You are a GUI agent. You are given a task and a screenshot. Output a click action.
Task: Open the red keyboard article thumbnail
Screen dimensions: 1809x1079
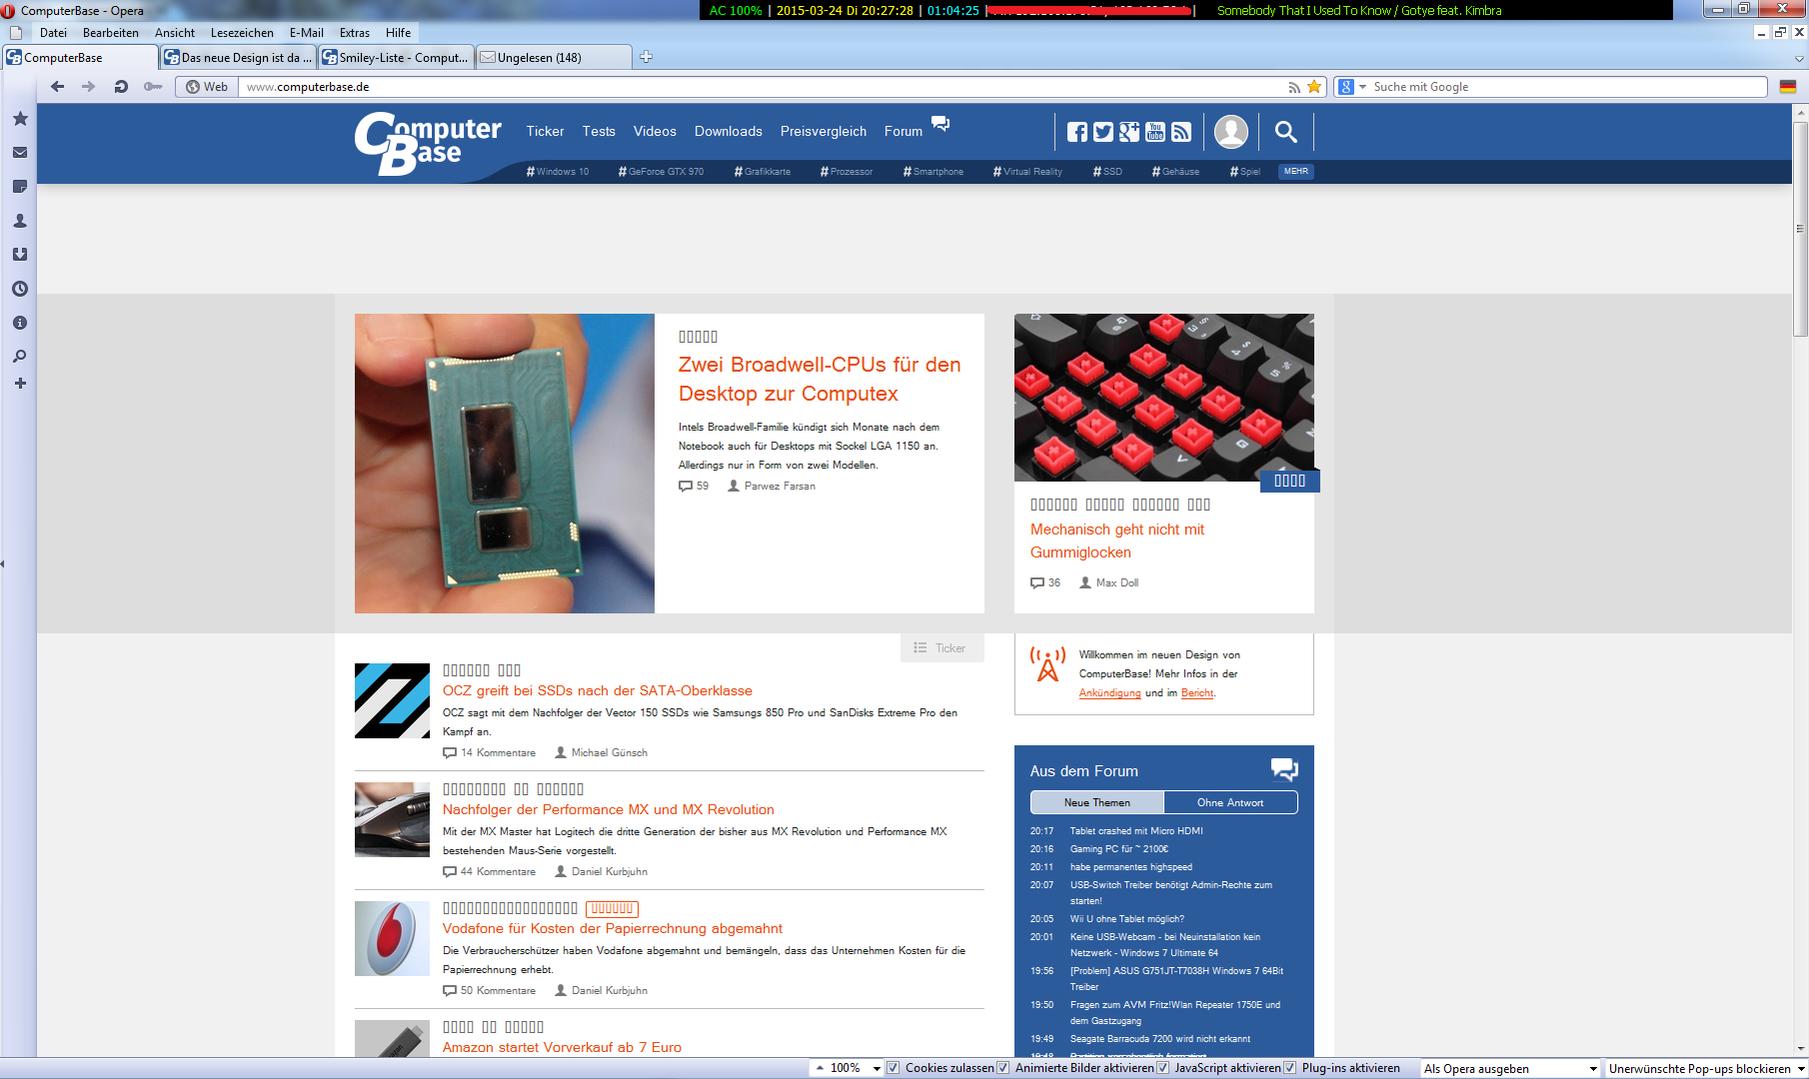[1164, 397]
